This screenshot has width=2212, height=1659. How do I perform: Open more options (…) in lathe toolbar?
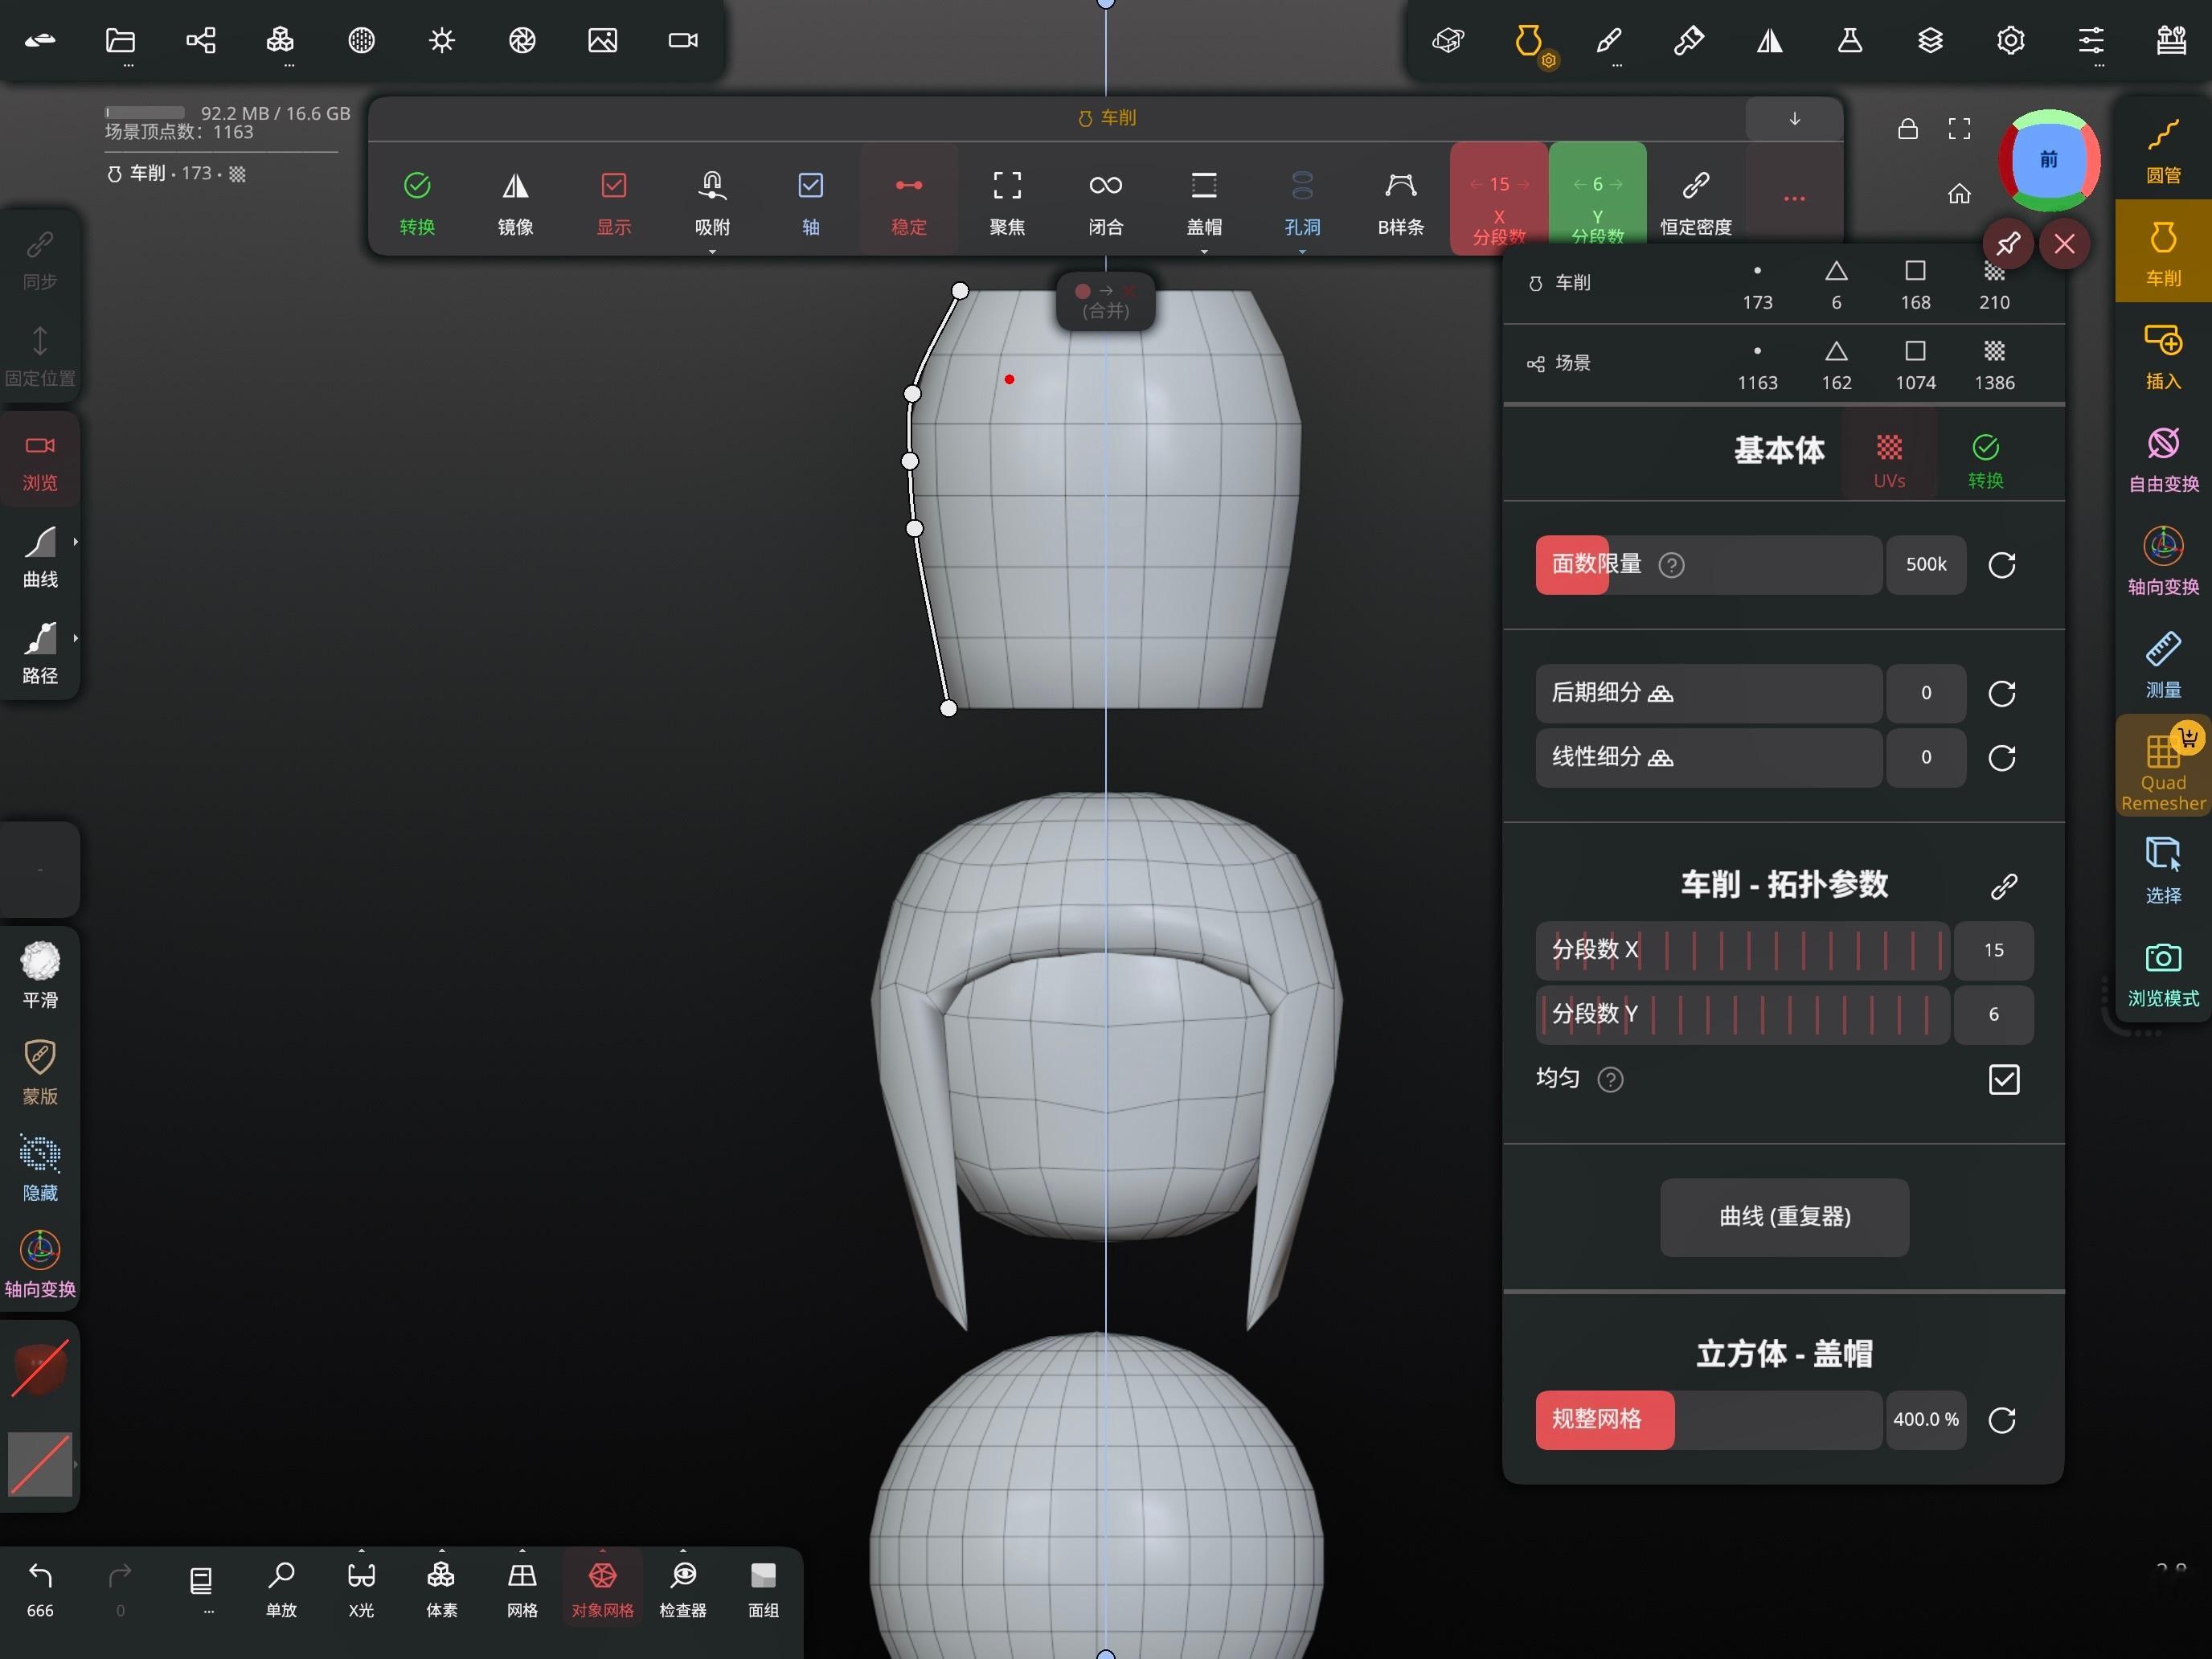(1794, 199)
